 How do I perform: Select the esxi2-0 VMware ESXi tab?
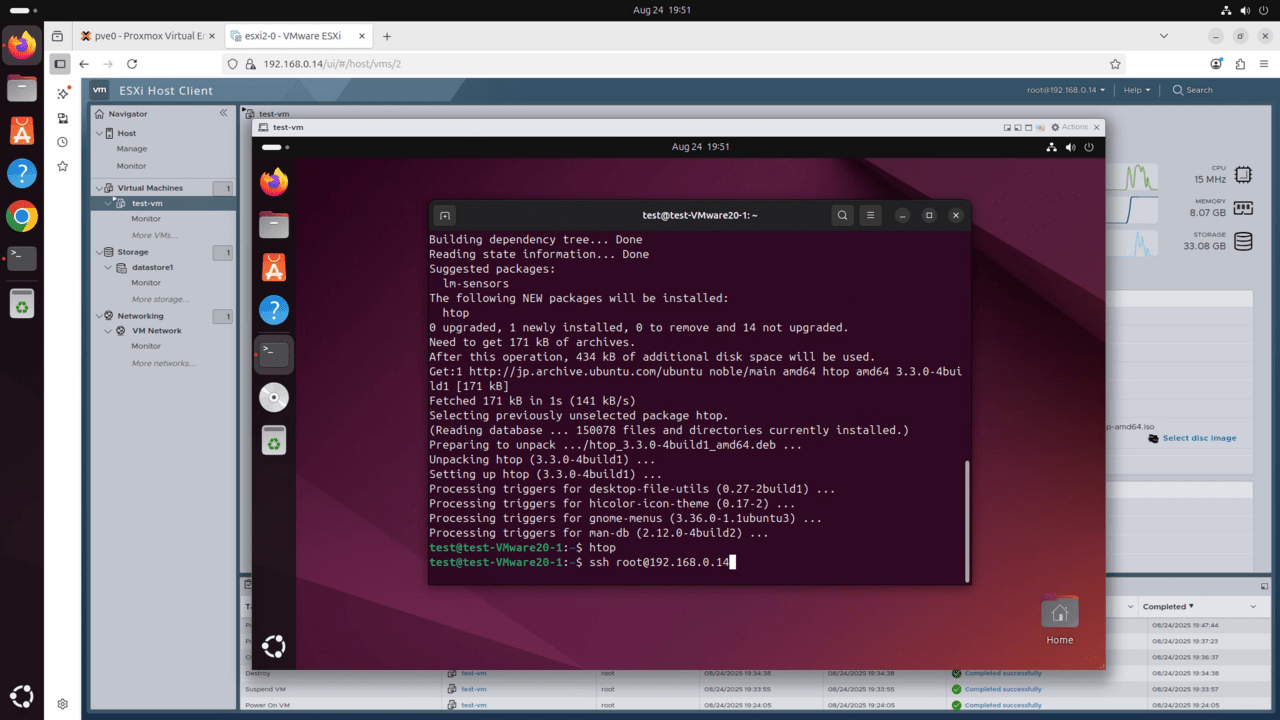point(297,36)
